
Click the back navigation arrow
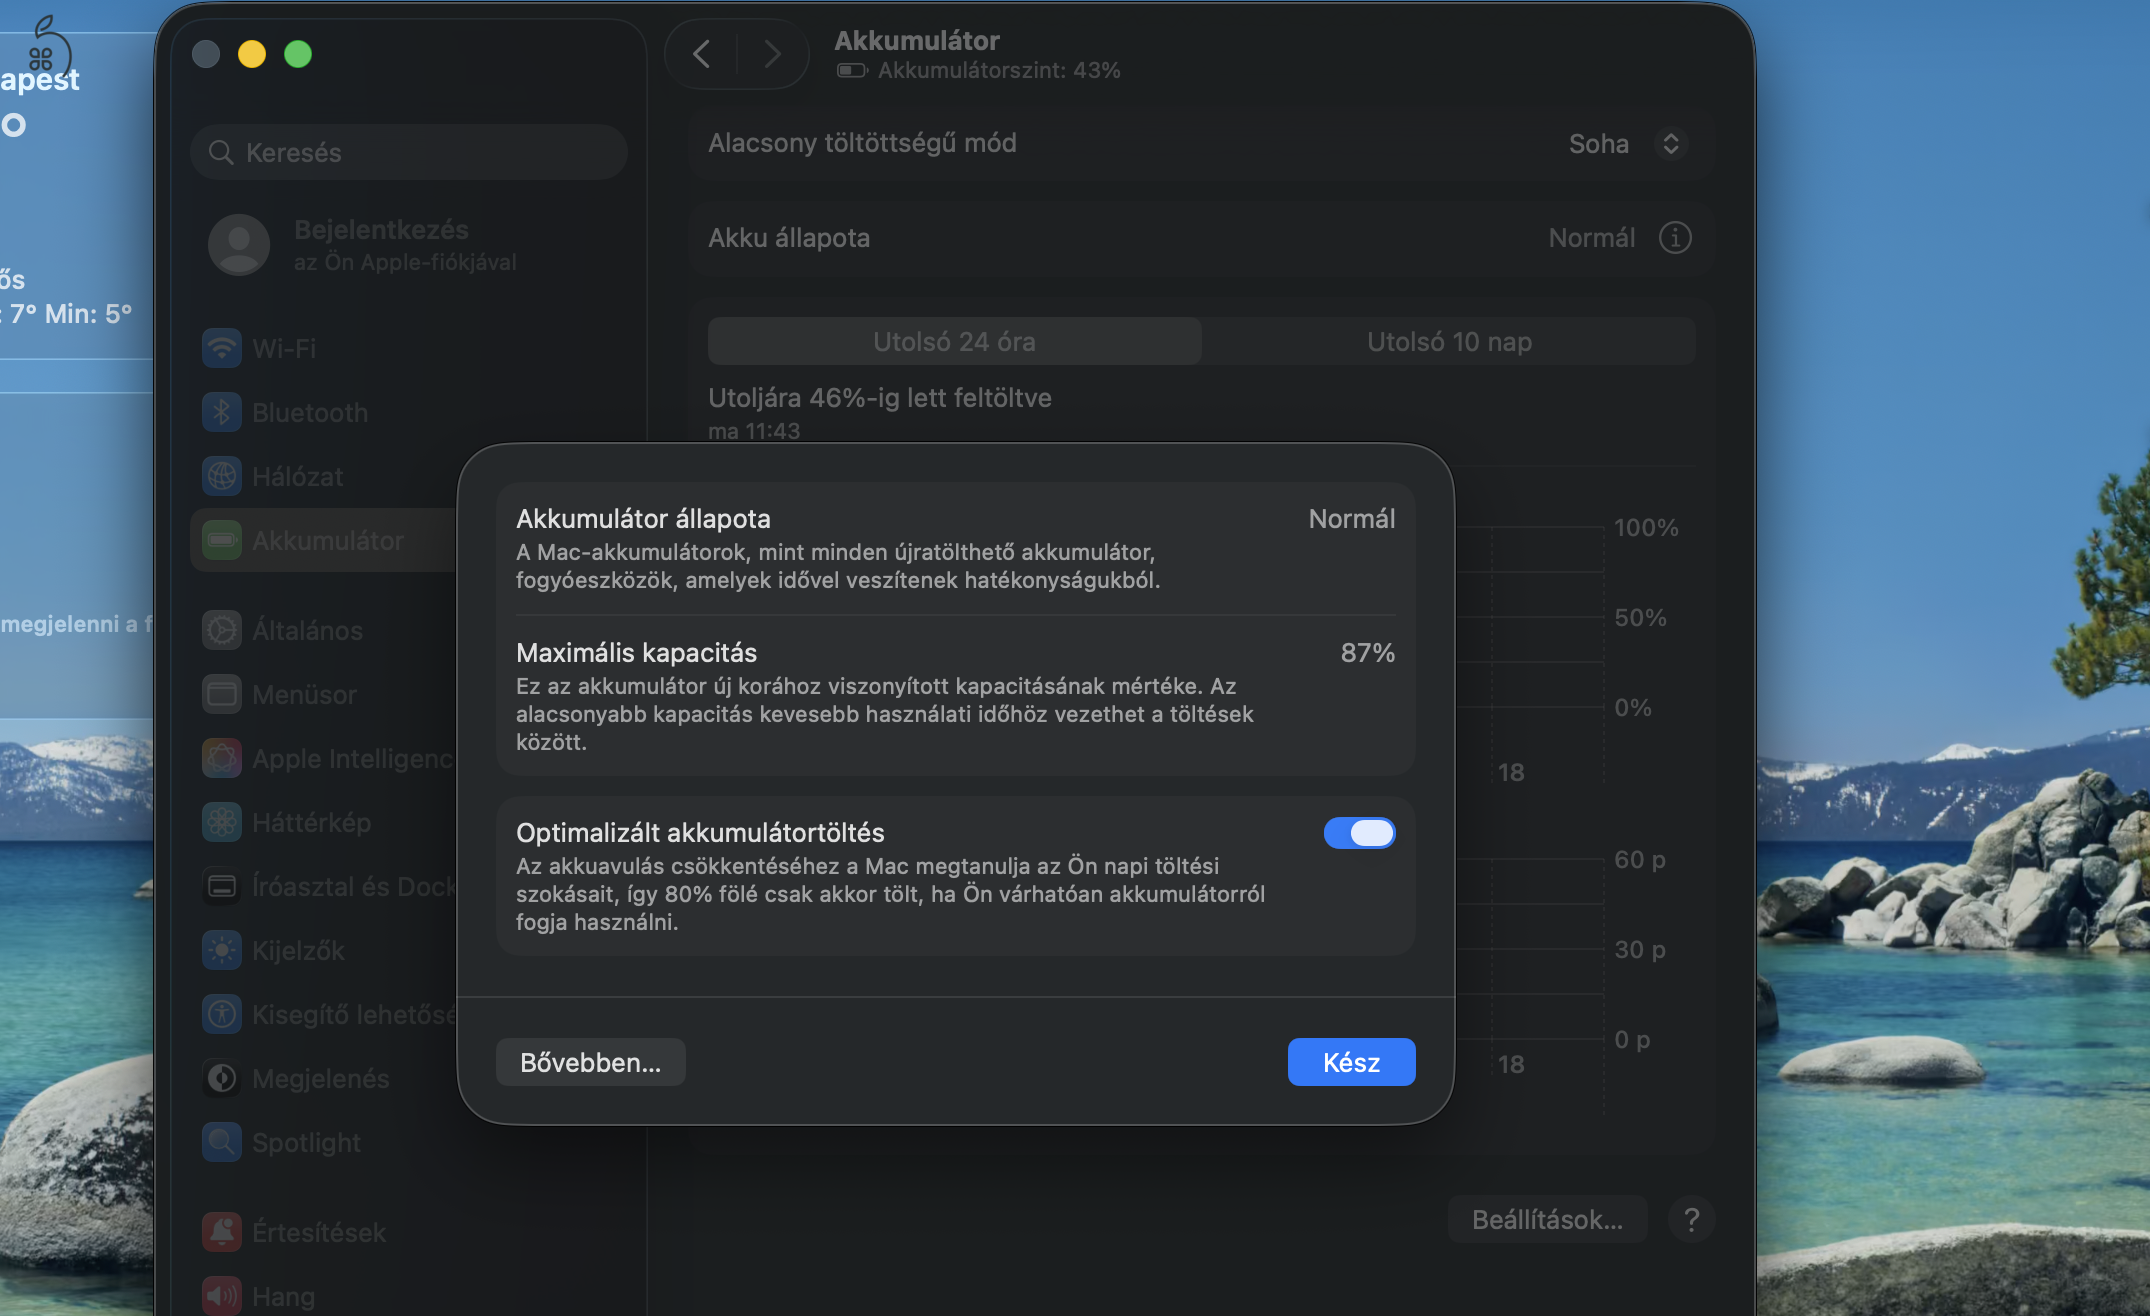702,54
